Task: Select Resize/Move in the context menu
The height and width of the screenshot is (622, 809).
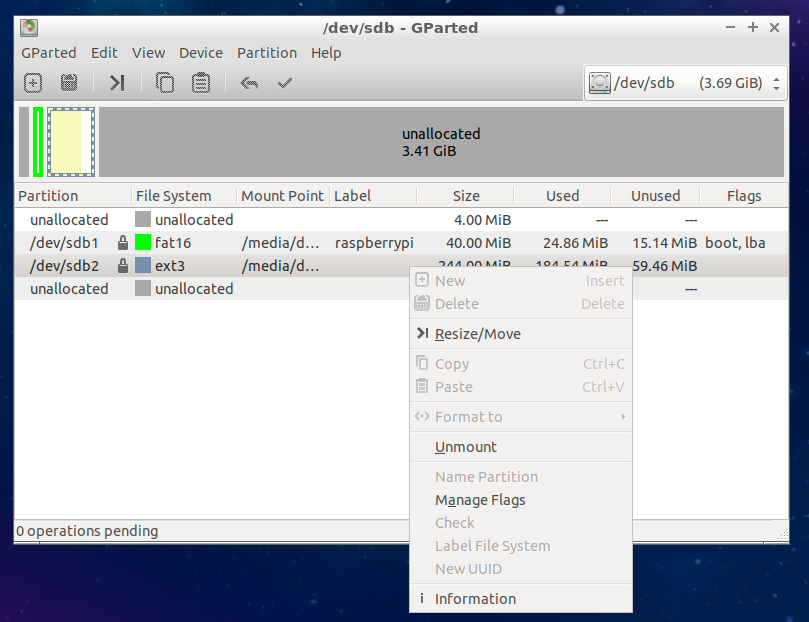Action: tap(478, 334)
